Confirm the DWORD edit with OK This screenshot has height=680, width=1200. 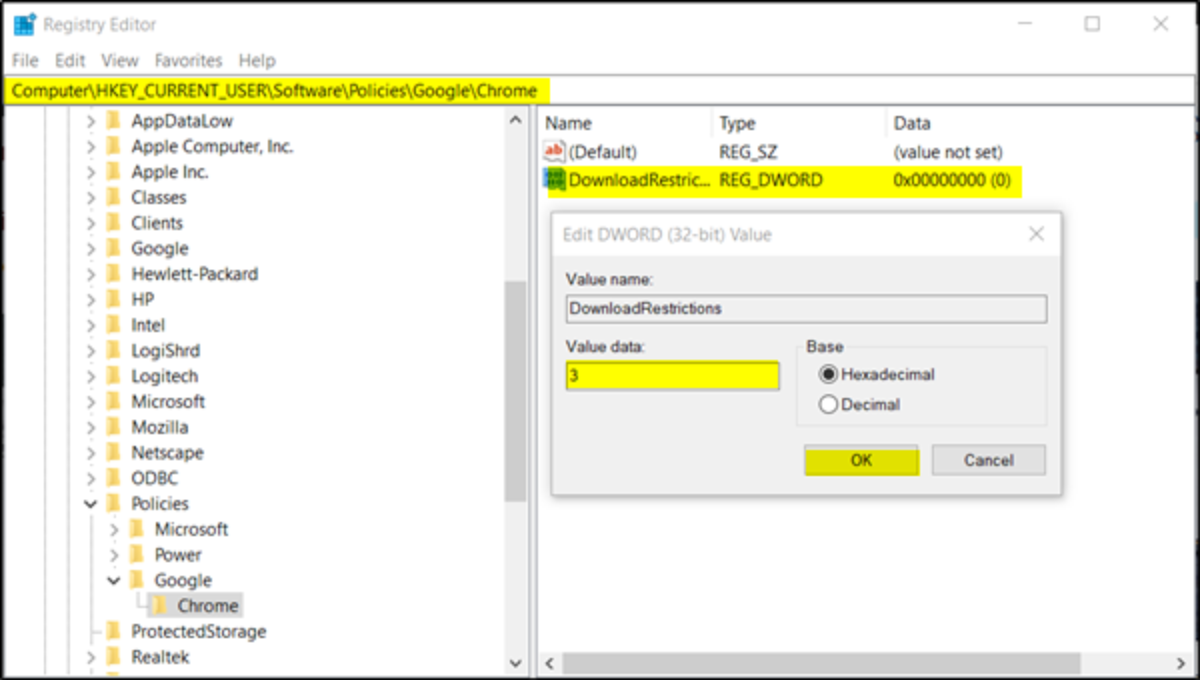(x=861, y=460)
